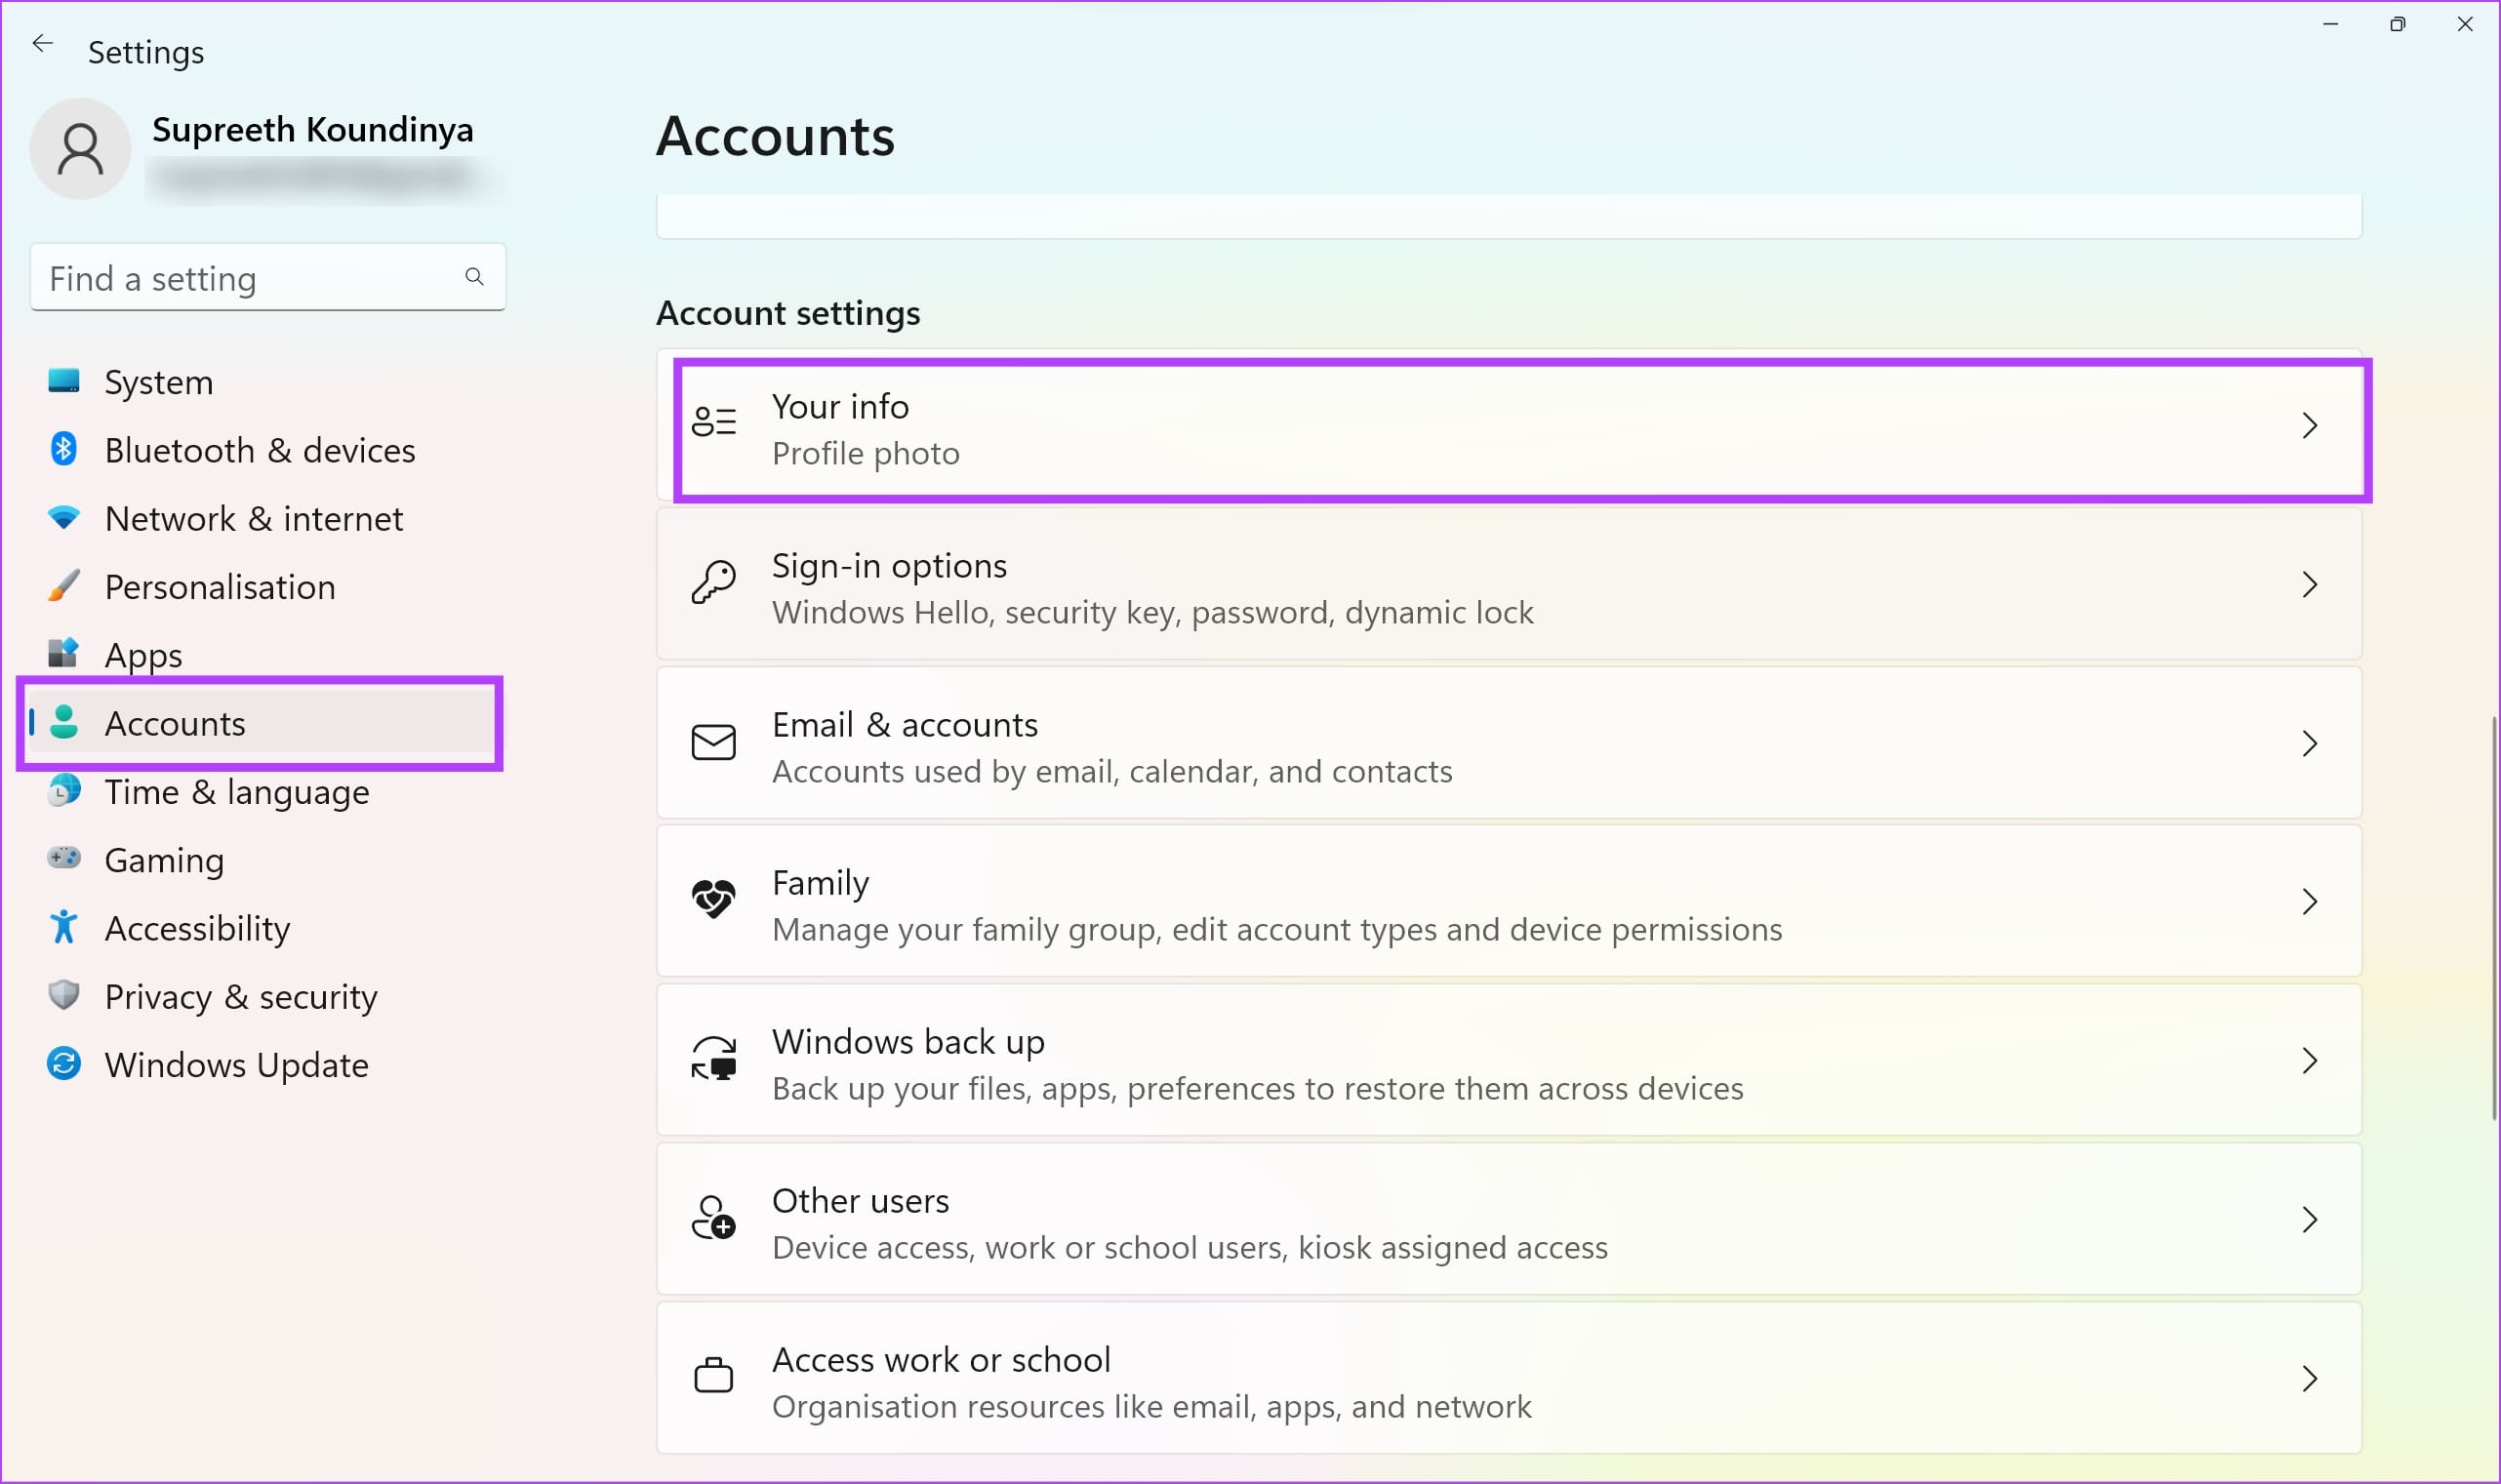2501x1484 pixels.
Task: Click the Bluetooth icon in sidebar
Action: [x=64, y=449]
